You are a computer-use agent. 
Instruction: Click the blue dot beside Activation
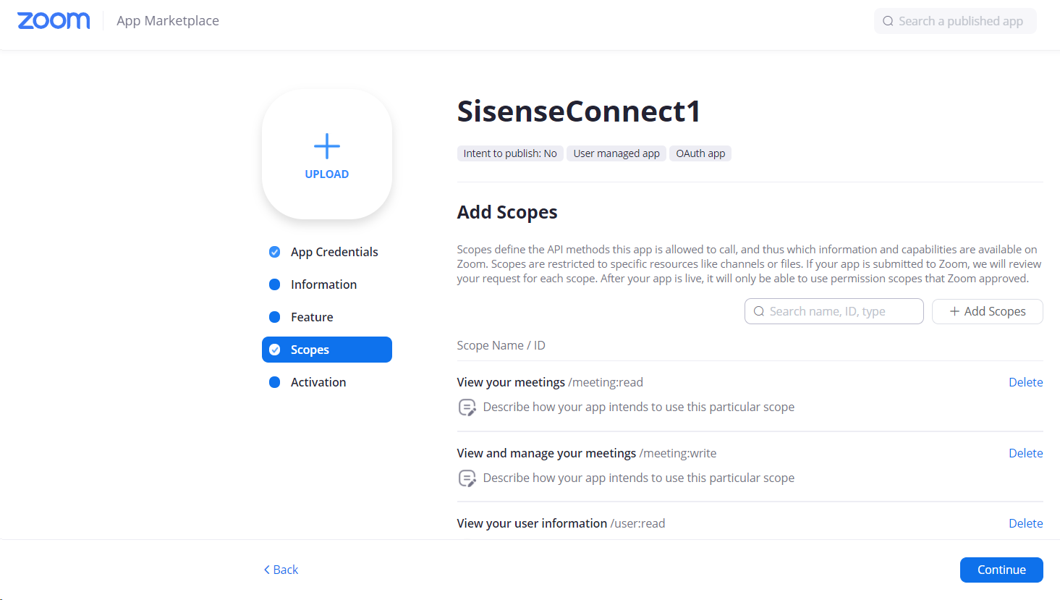click(x=274, y=382)
